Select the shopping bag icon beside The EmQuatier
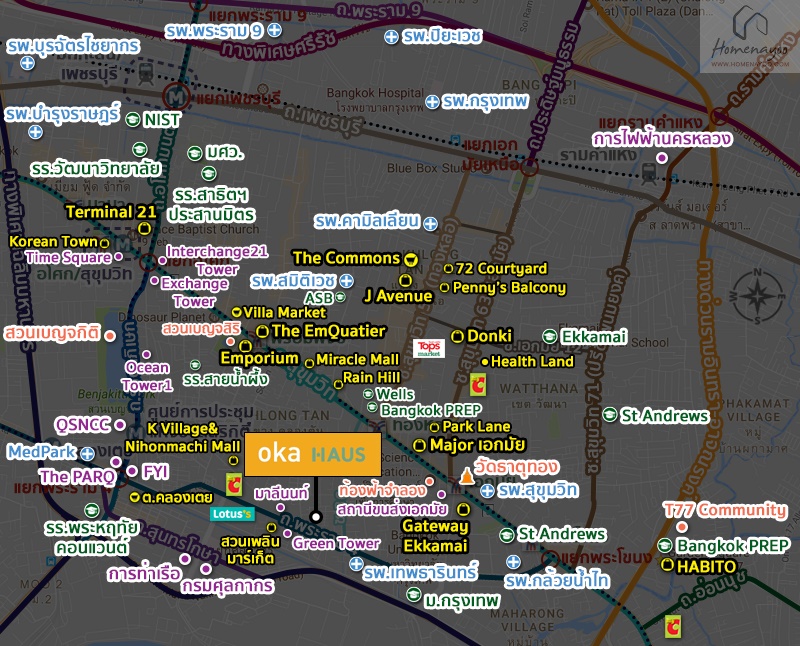This screenshot has height=646, width=800. (x=262, y=331)
